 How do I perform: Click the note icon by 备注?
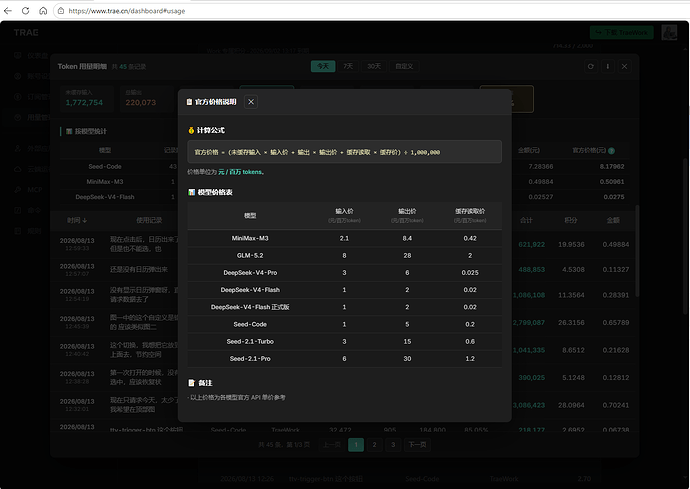pos(191,383)
